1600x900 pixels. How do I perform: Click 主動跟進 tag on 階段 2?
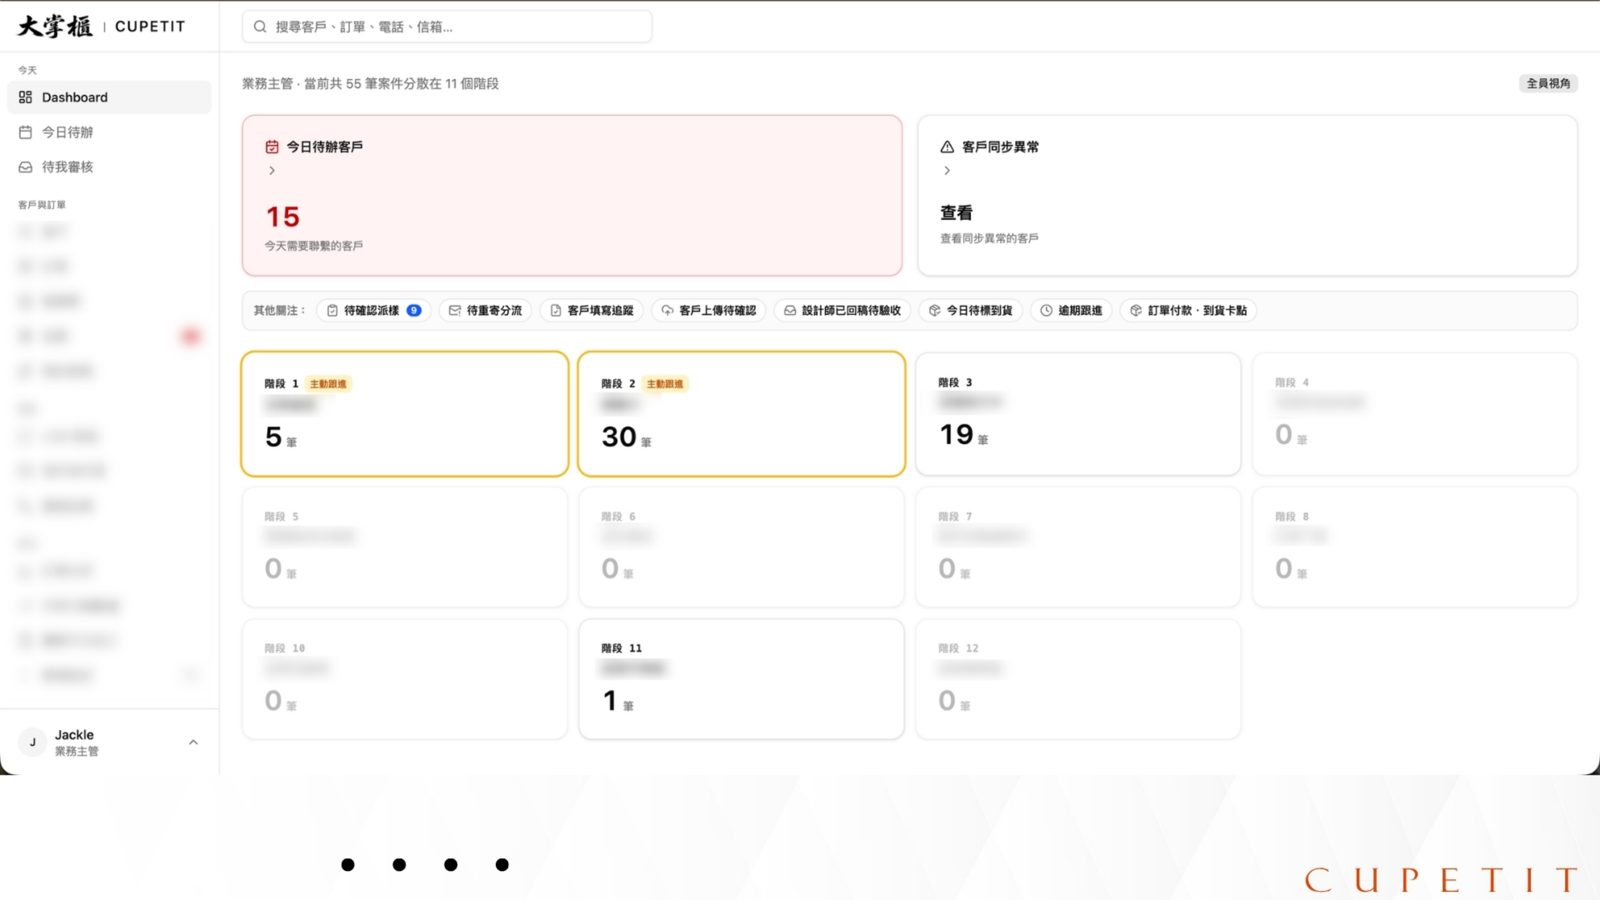coord(665,384)
